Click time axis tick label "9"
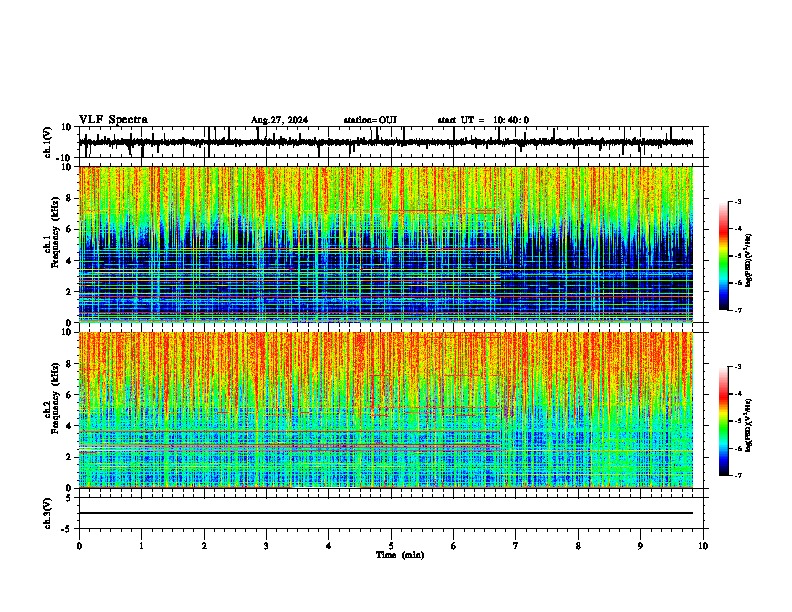Viewport: 792px width, 612px height. coord(640,546)
